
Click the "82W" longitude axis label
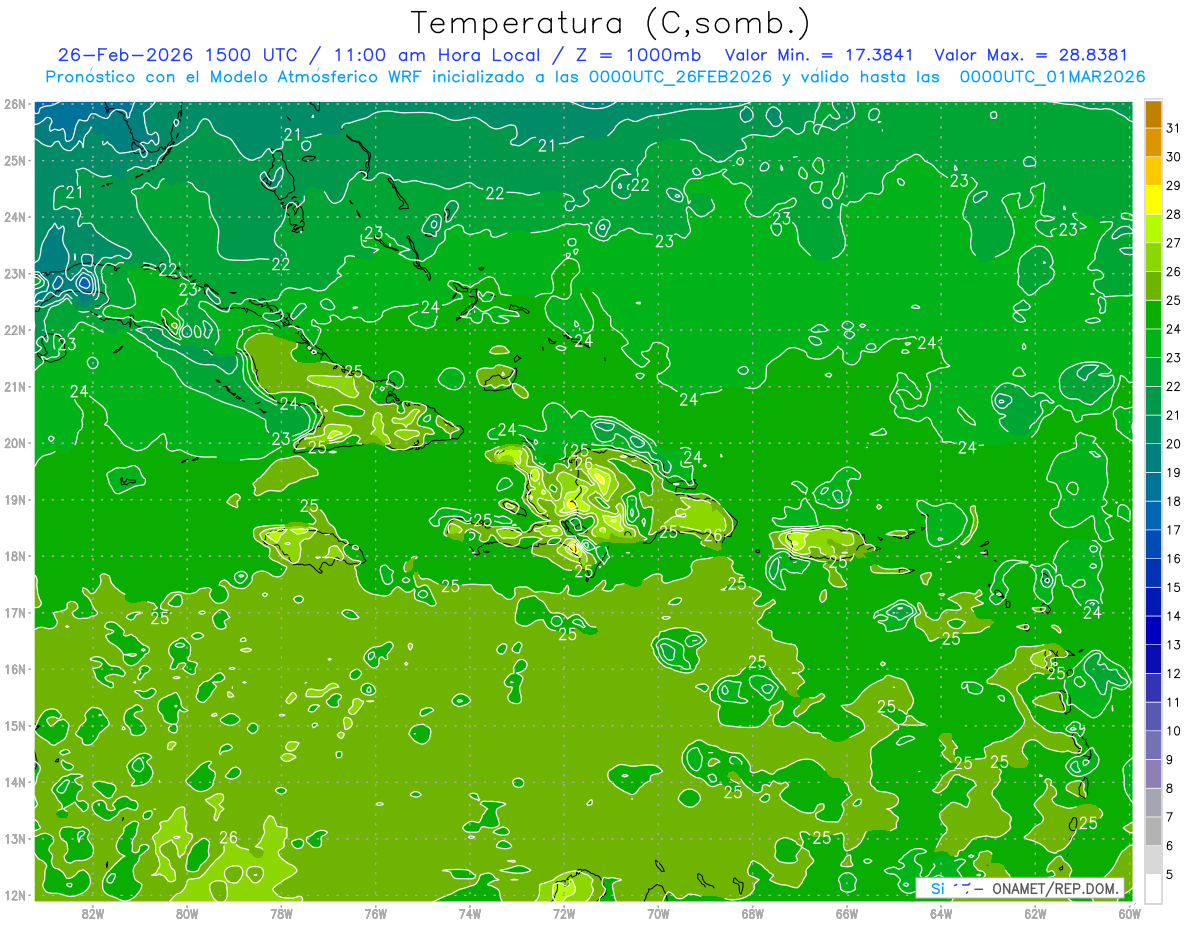tap(93, 912)
